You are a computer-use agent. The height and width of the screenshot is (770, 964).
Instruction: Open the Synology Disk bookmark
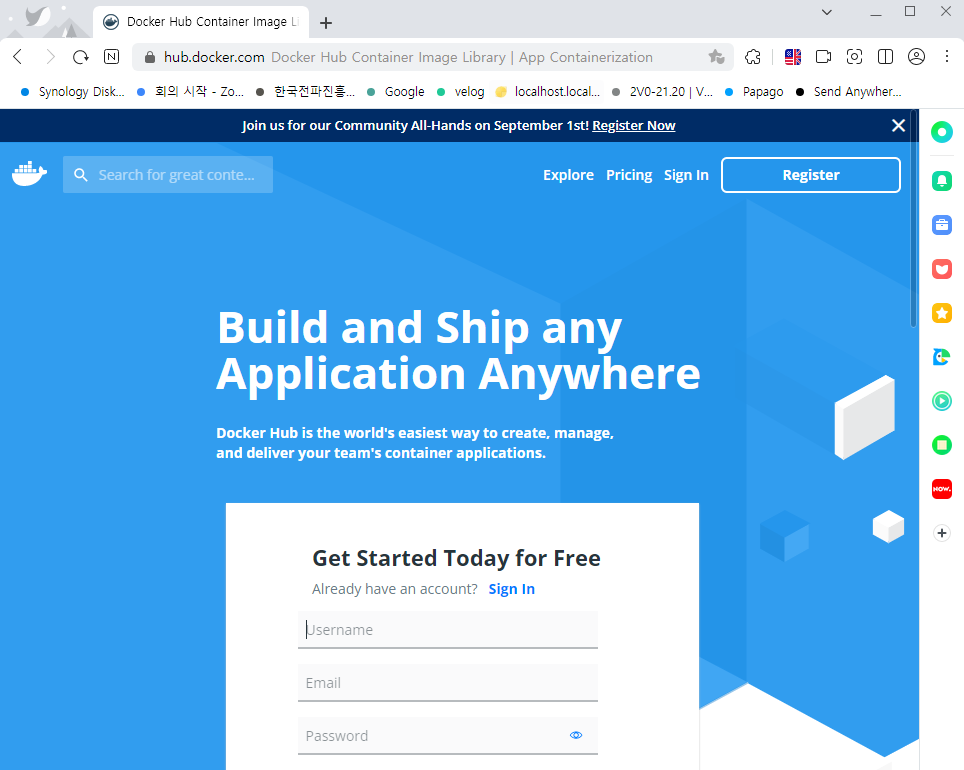click(73, 92)
